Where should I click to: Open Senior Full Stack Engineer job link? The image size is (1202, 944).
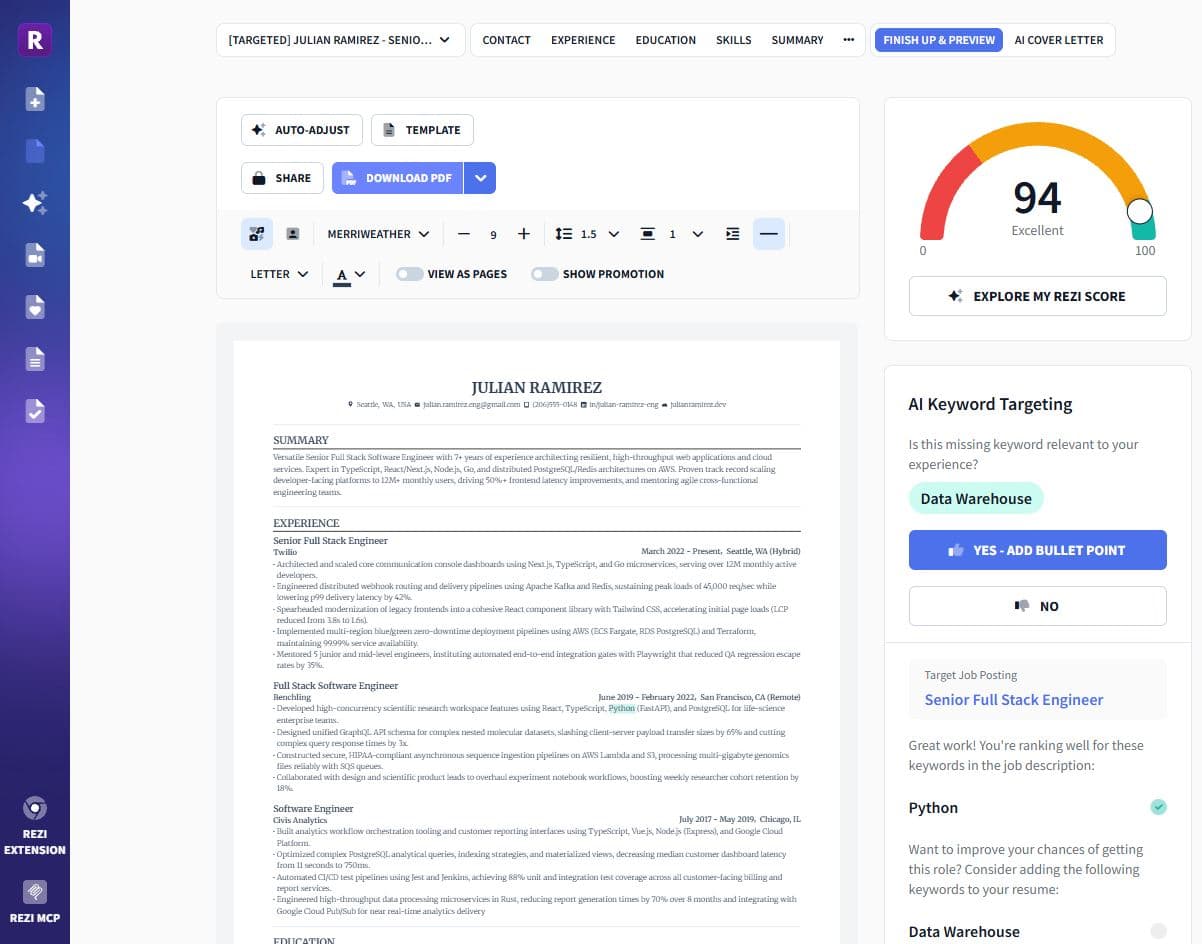(1013, 699)
